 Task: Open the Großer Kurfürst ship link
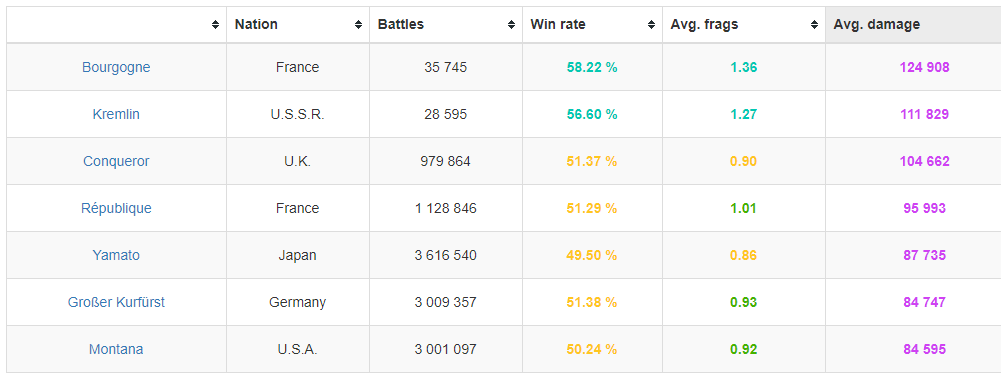coord(116,303)
